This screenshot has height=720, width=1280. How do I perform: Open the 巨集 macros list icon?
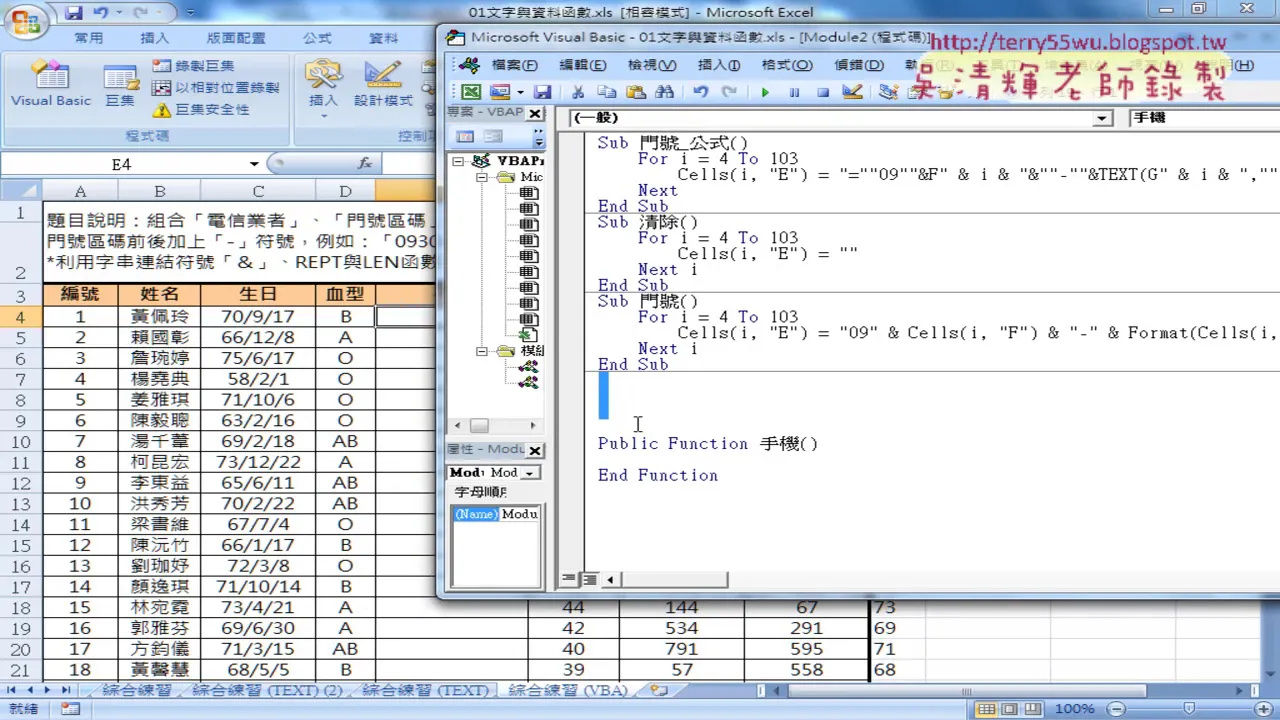pyautogui.click(x=120, y=85)
